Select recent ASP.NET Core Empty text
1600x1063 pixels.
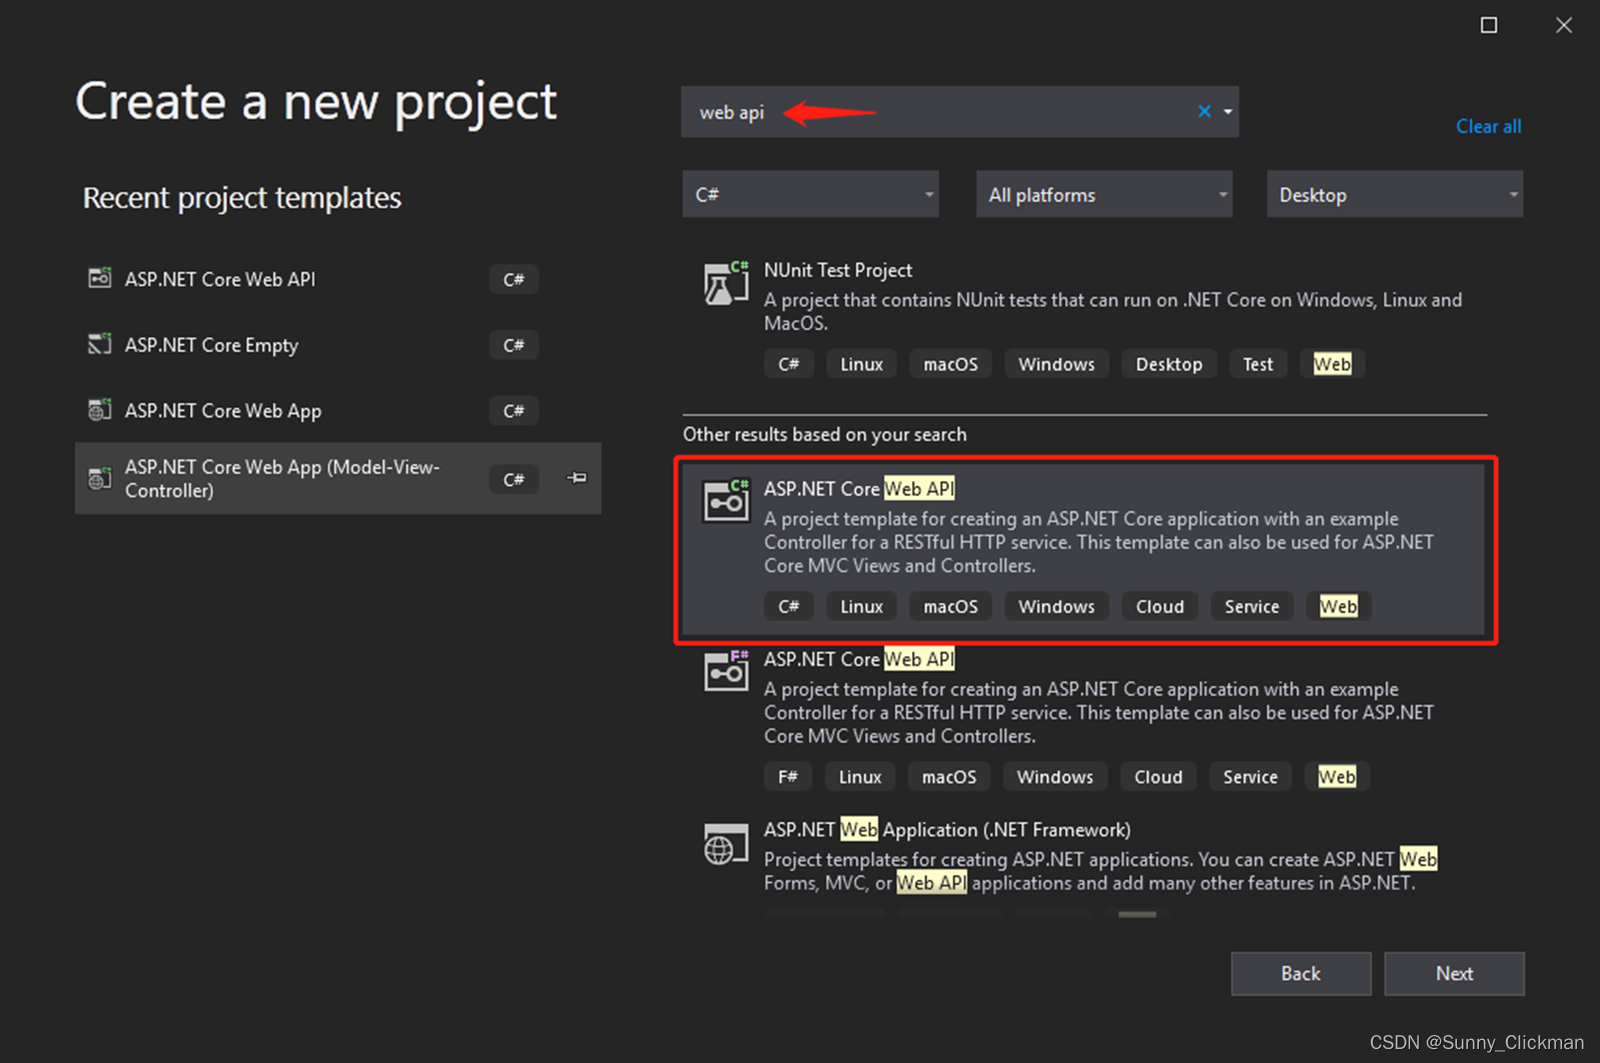pos(211,345)
